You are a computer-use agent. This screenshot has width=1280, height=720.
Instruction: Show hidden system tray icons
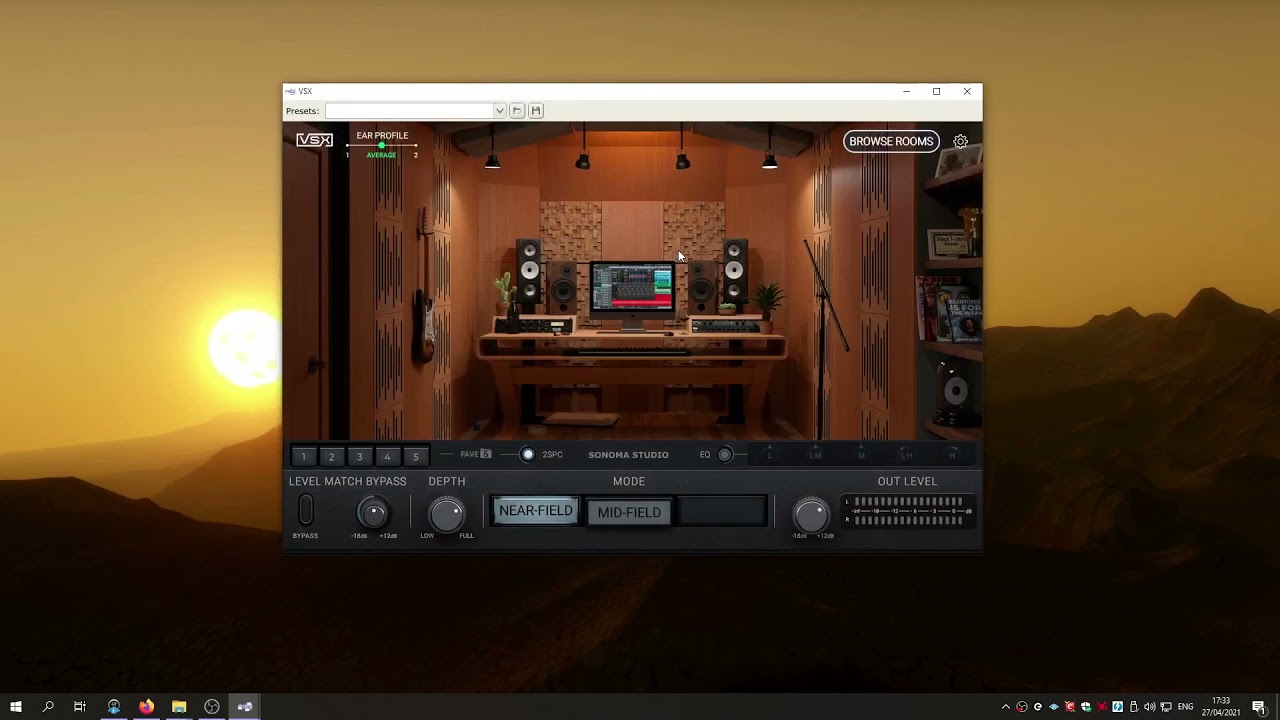pos(1006,707)
